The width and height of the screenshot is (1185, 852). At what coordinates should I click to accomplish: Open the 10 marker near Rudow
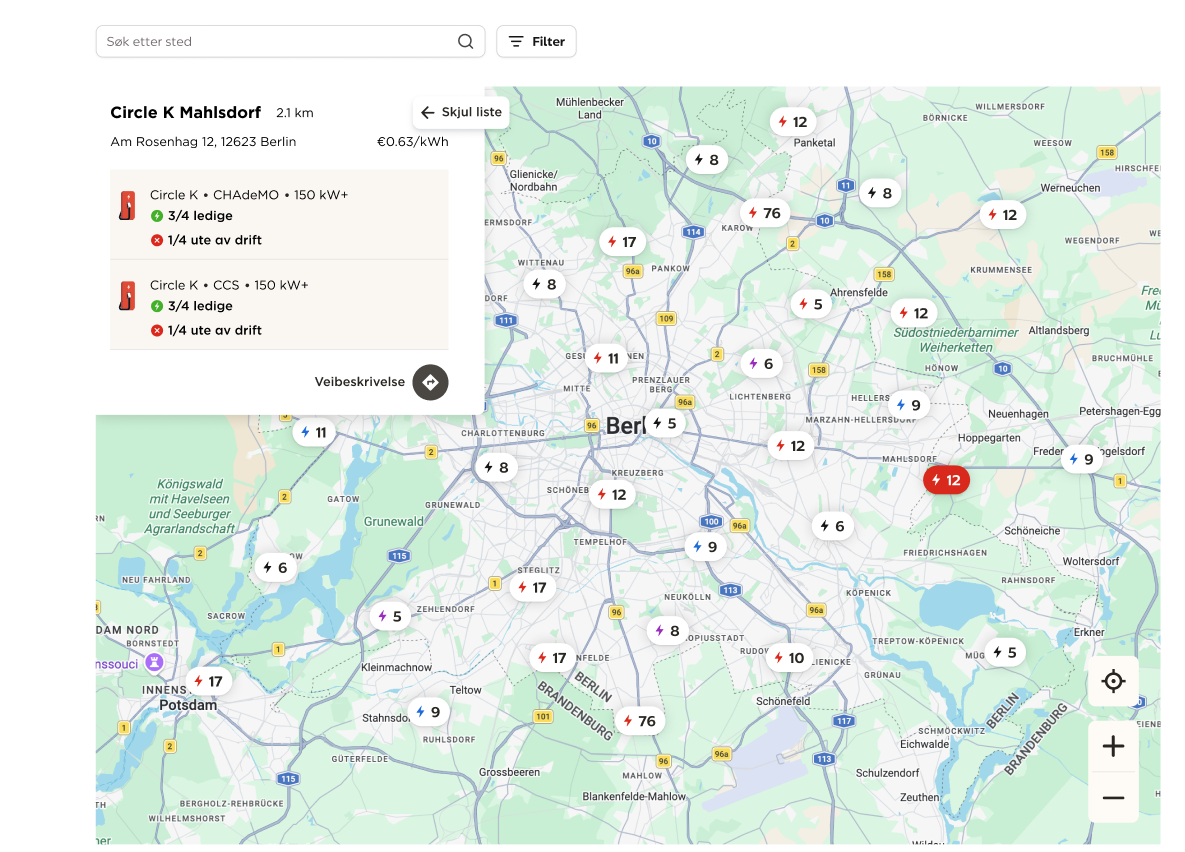(790, 658)
